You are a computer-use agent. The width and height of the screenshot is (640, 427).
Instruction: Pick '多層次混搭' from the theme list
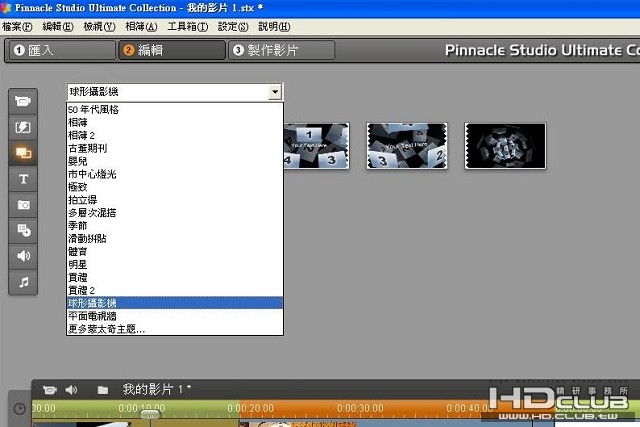[x=175, y=213]
